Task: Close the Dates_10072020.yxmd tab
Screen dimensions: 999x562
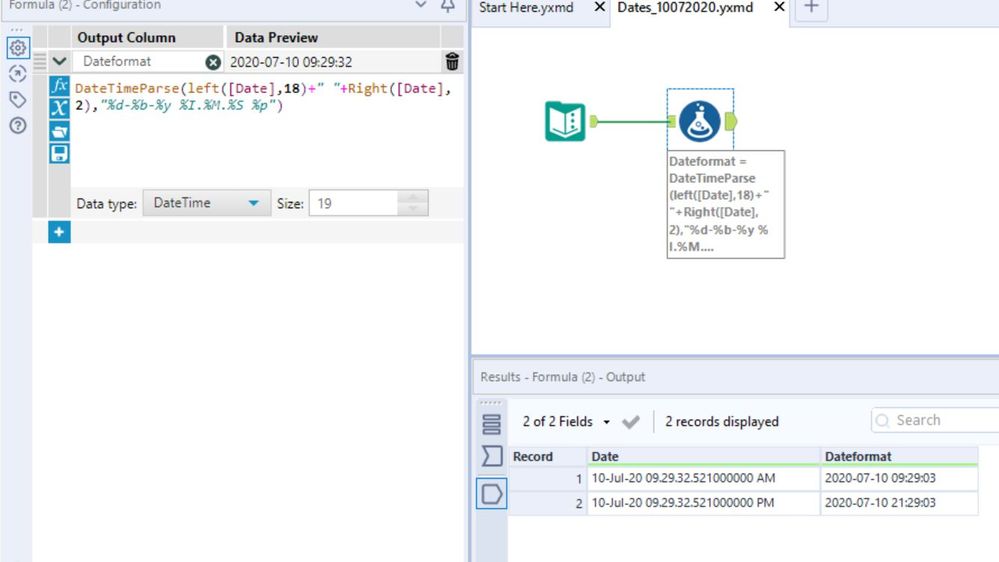Action: click(x=779, y=7)
